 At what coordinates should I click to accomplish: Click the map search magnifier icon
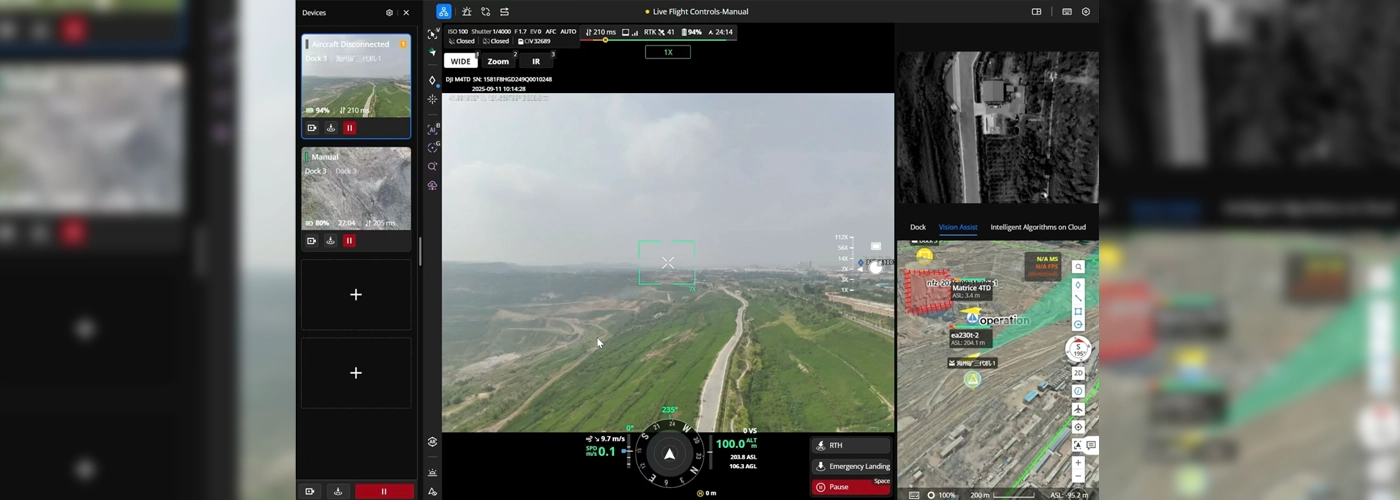point(1078,267)
